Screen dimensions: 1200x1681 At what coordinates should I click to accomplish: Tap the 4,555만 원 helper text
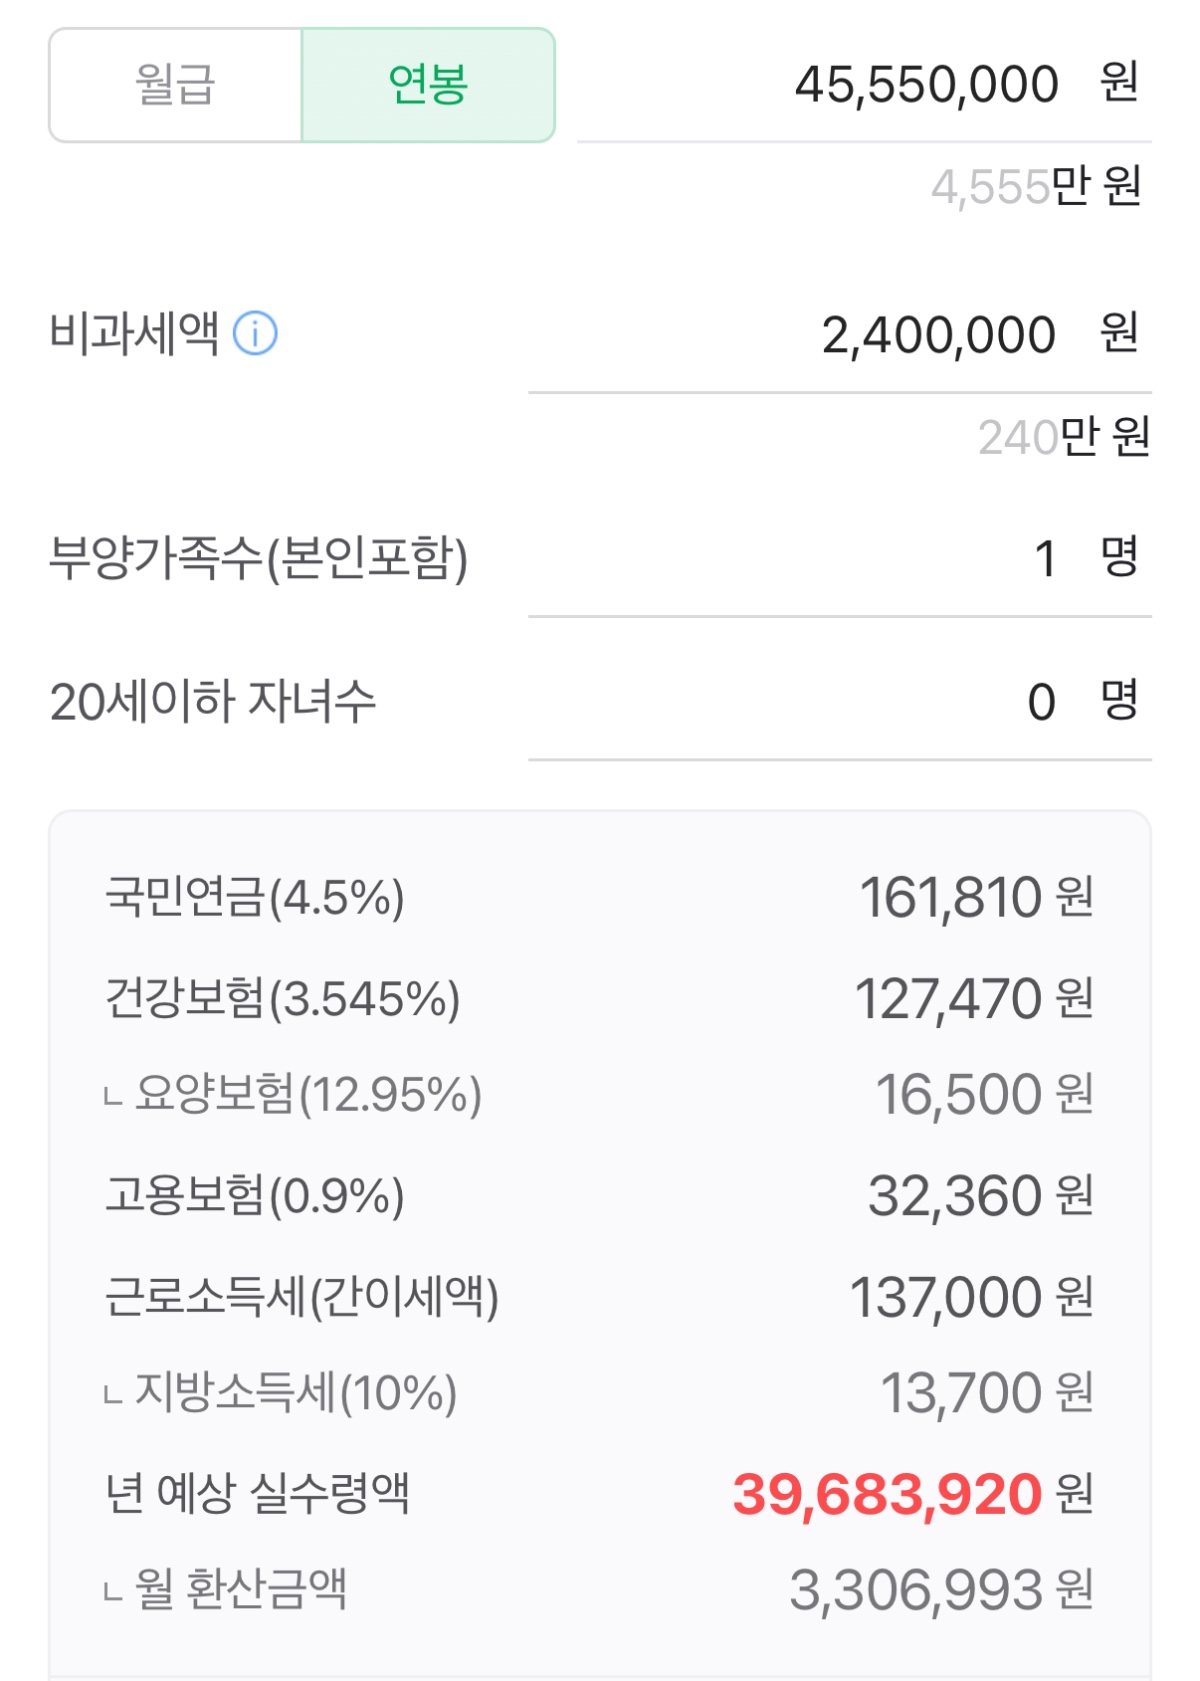(x=1036, y=187)
